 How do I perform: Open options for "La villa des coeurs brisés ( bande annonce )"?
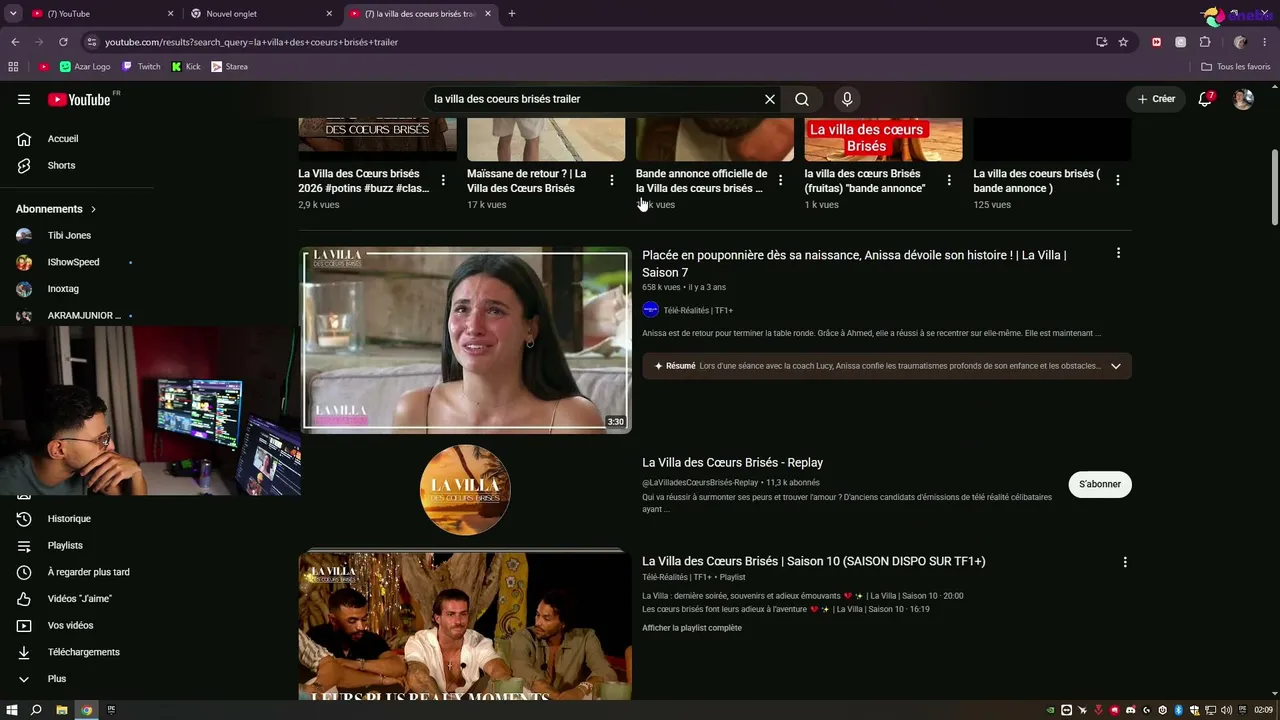(x=1118, y=180)
